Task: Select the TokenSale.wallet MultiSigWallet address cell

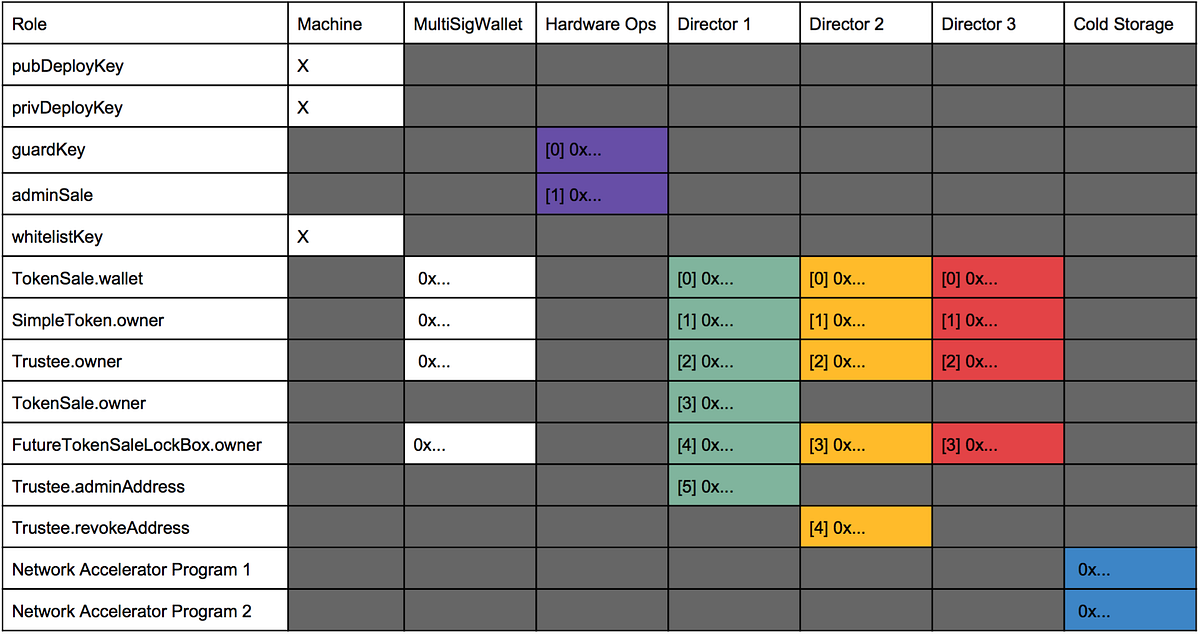Action: point(469,279)
